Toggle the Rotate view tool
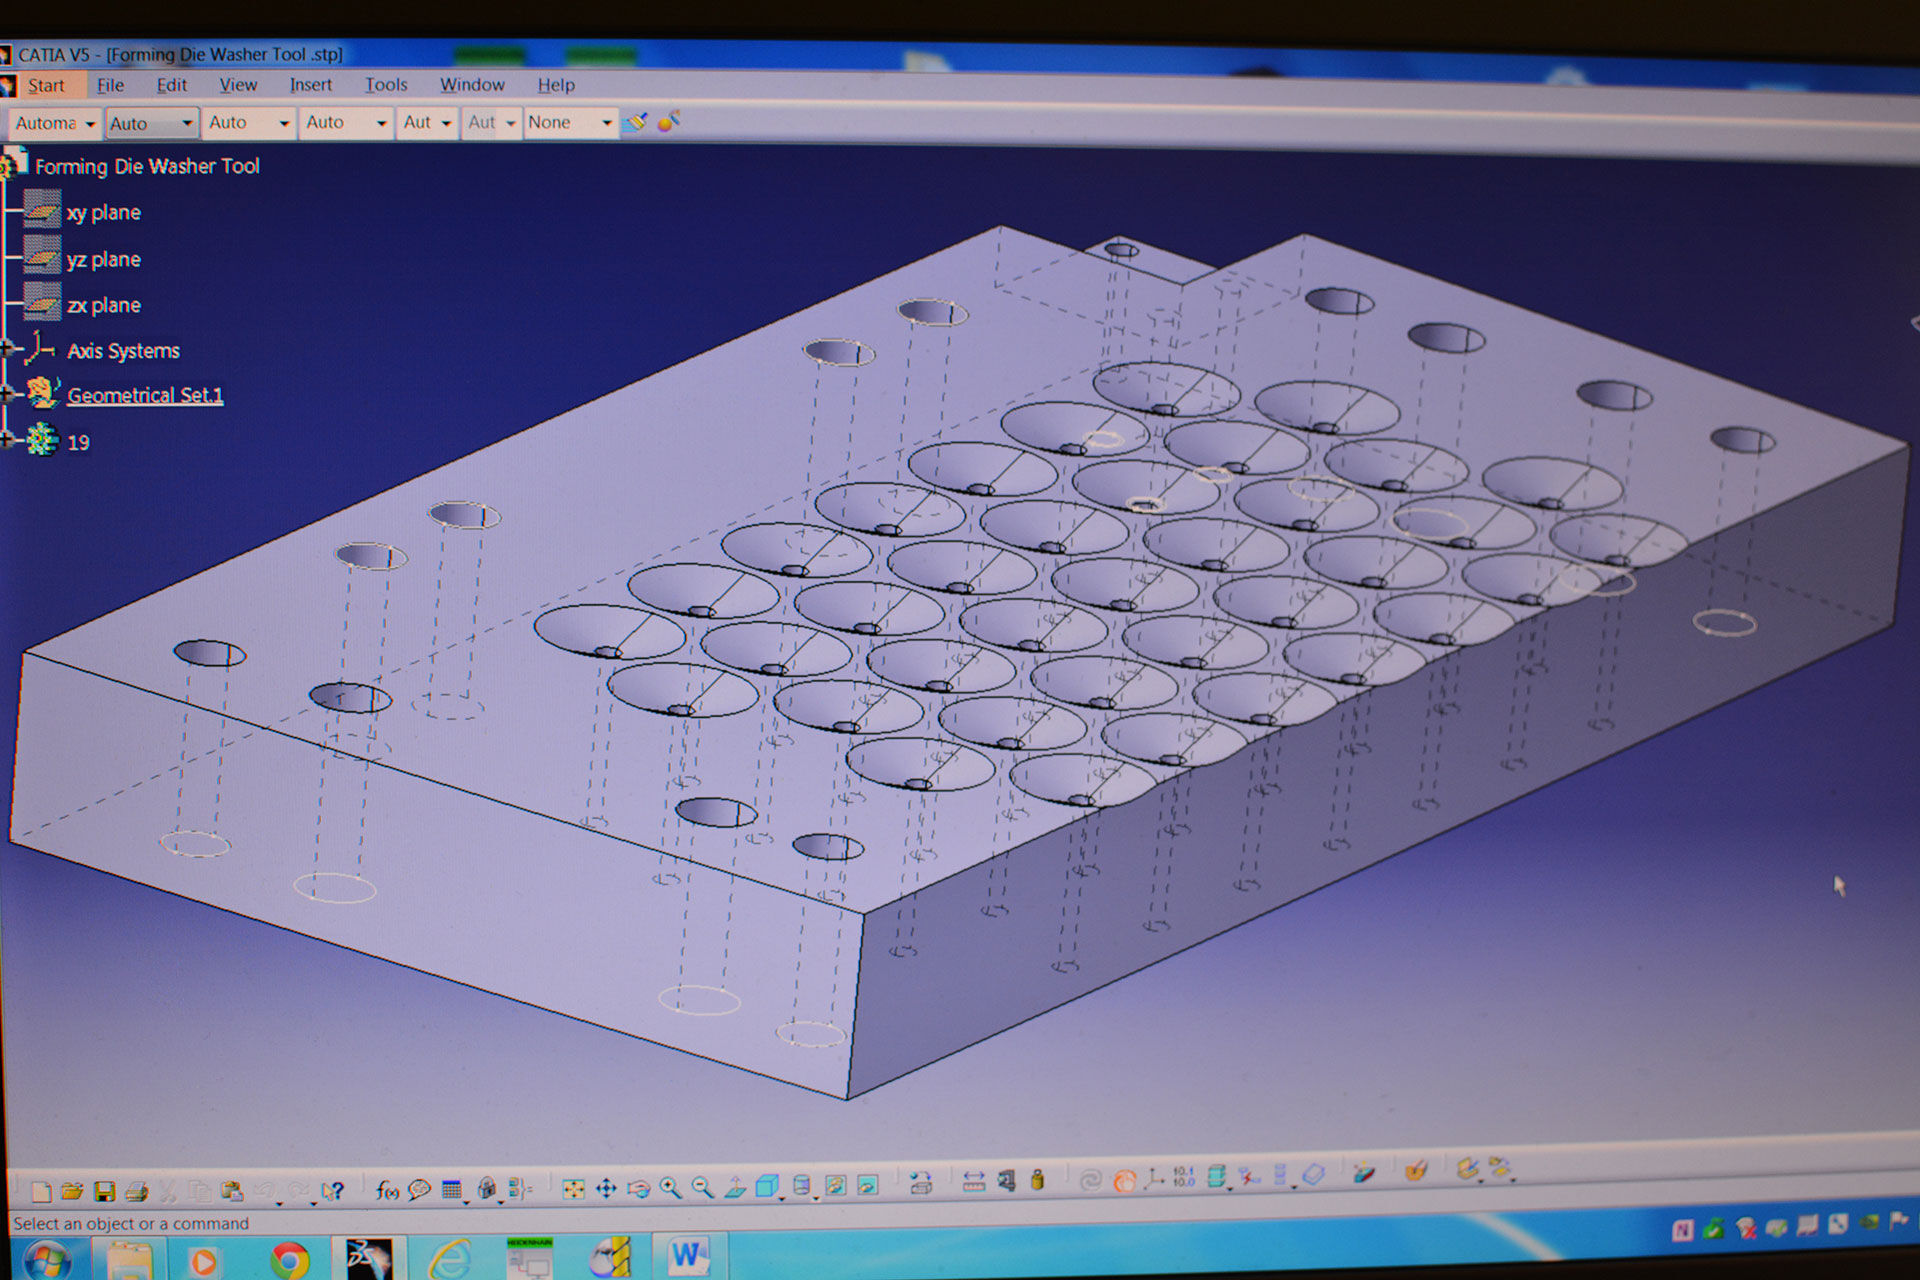 (638, 1188)
